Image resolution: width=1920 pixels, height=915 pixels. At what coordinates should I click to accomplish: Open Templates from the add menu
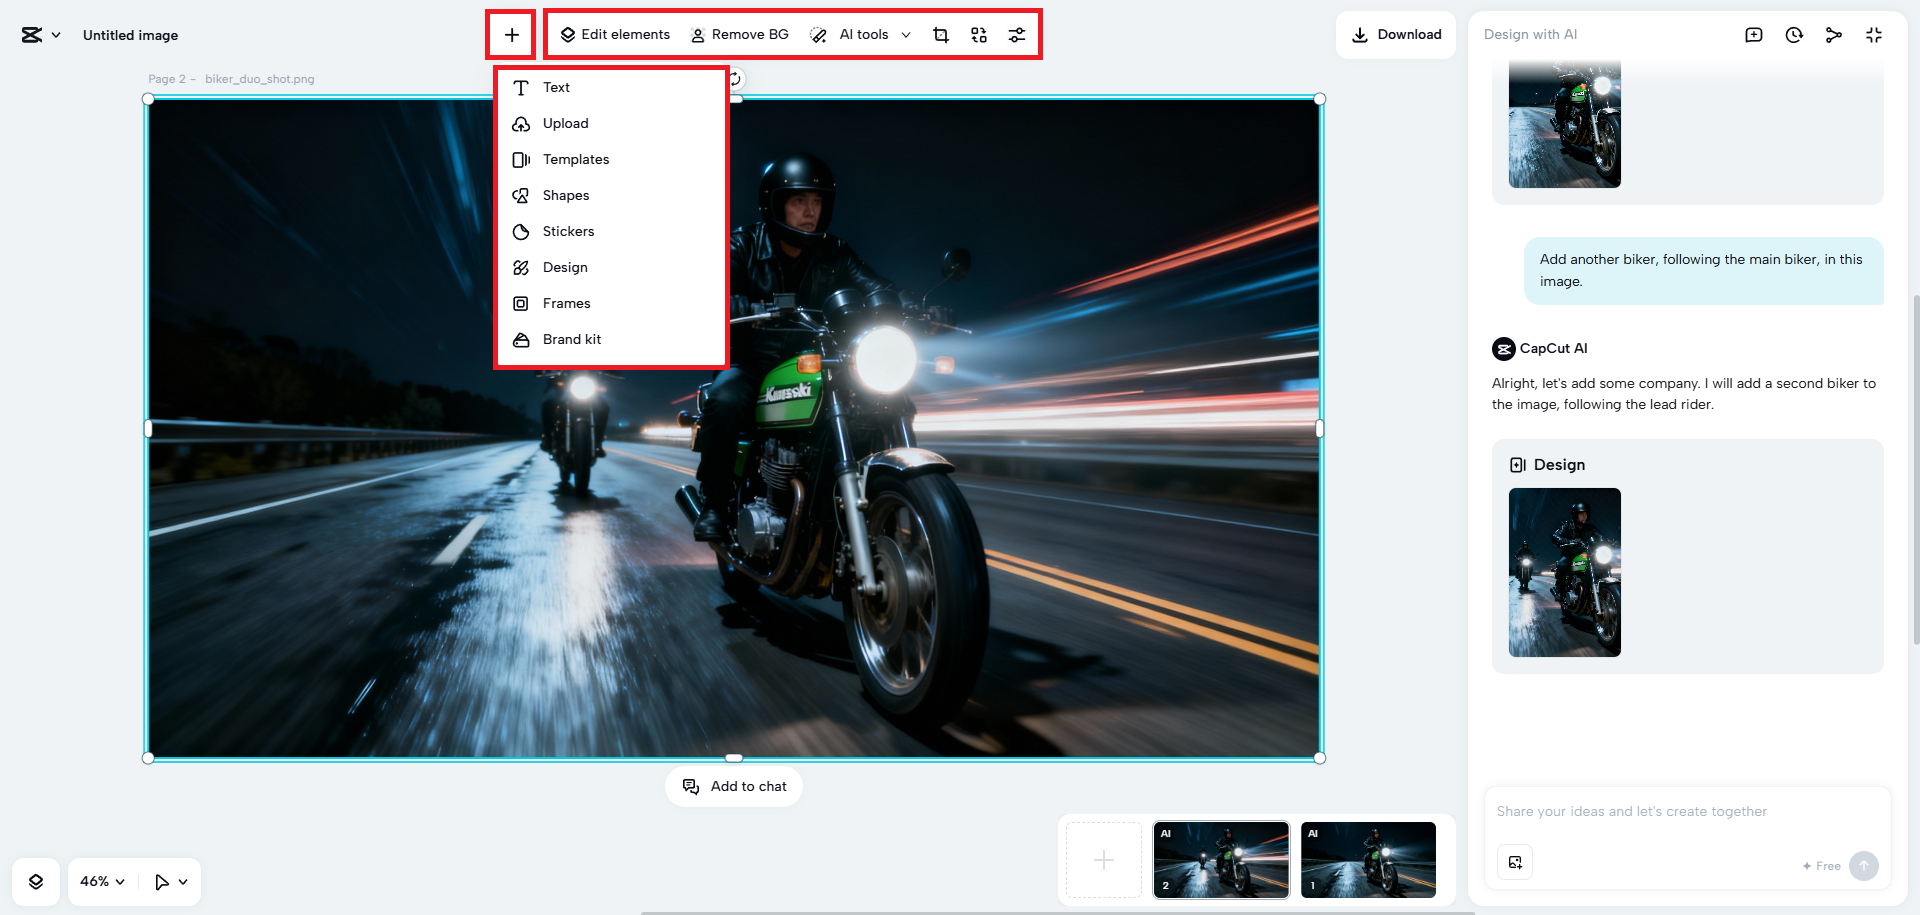[611, 160]
